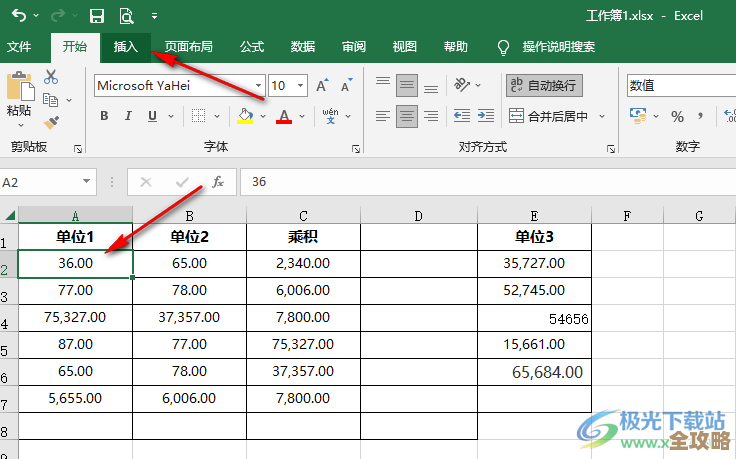Open the 帮助 ribbon tab

coord(455,46)
